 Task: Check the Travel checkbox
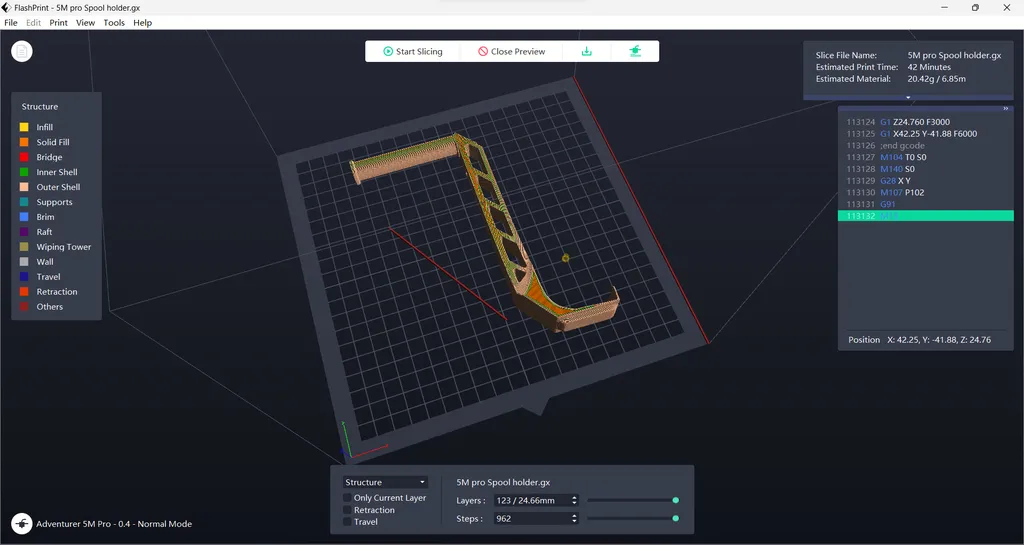click(x=347, y=522)
